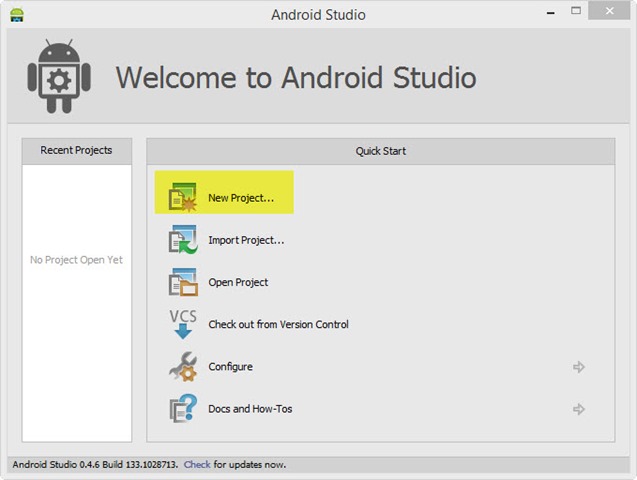Screen dimensions: 637x480
Task: Expand the Configure submenu arrow
Action: click(x=578, y=367)
